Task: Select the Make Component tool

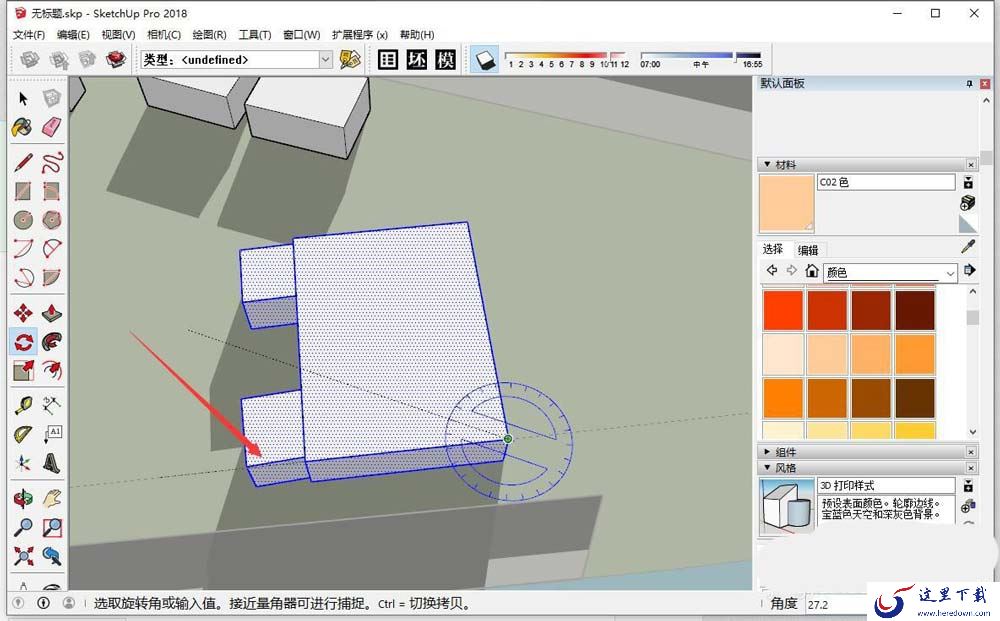Action: (x=52, y=98)
